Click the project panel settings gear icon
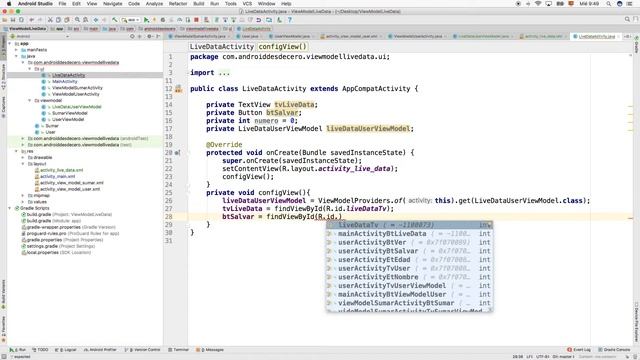The image size is (640, 360). (x=149, y=36)
